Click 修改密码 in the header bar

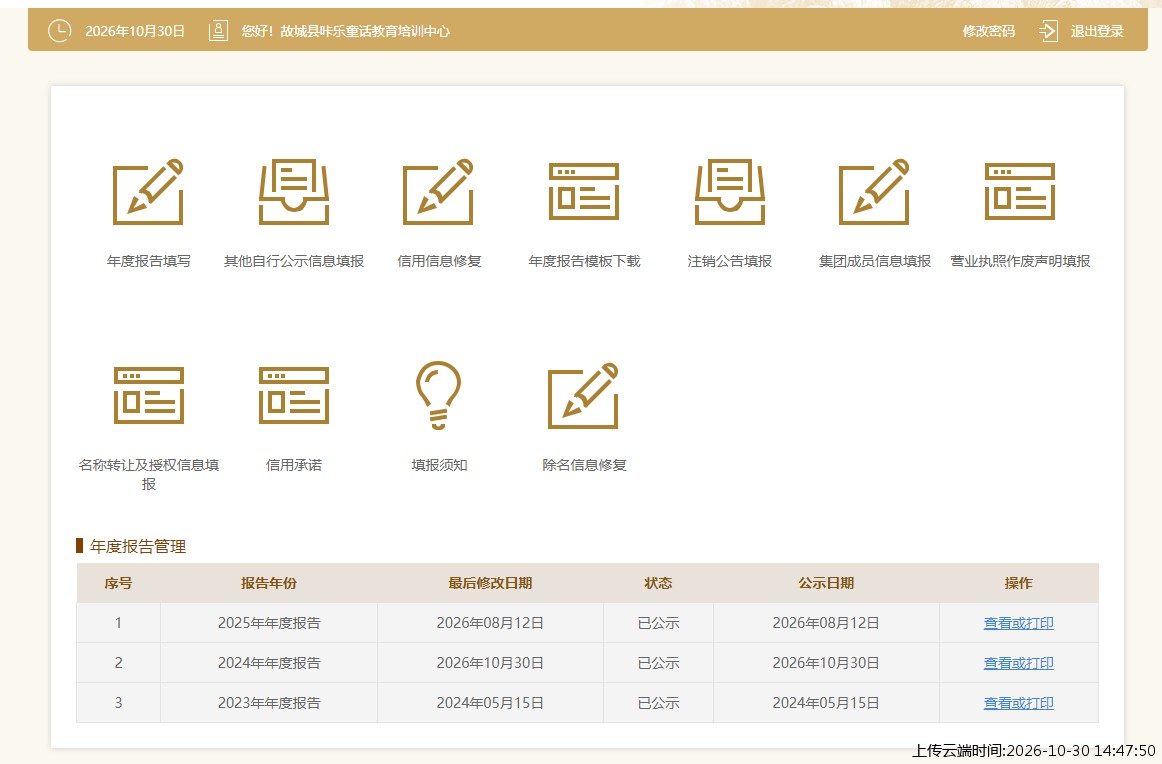coord(989,31)
